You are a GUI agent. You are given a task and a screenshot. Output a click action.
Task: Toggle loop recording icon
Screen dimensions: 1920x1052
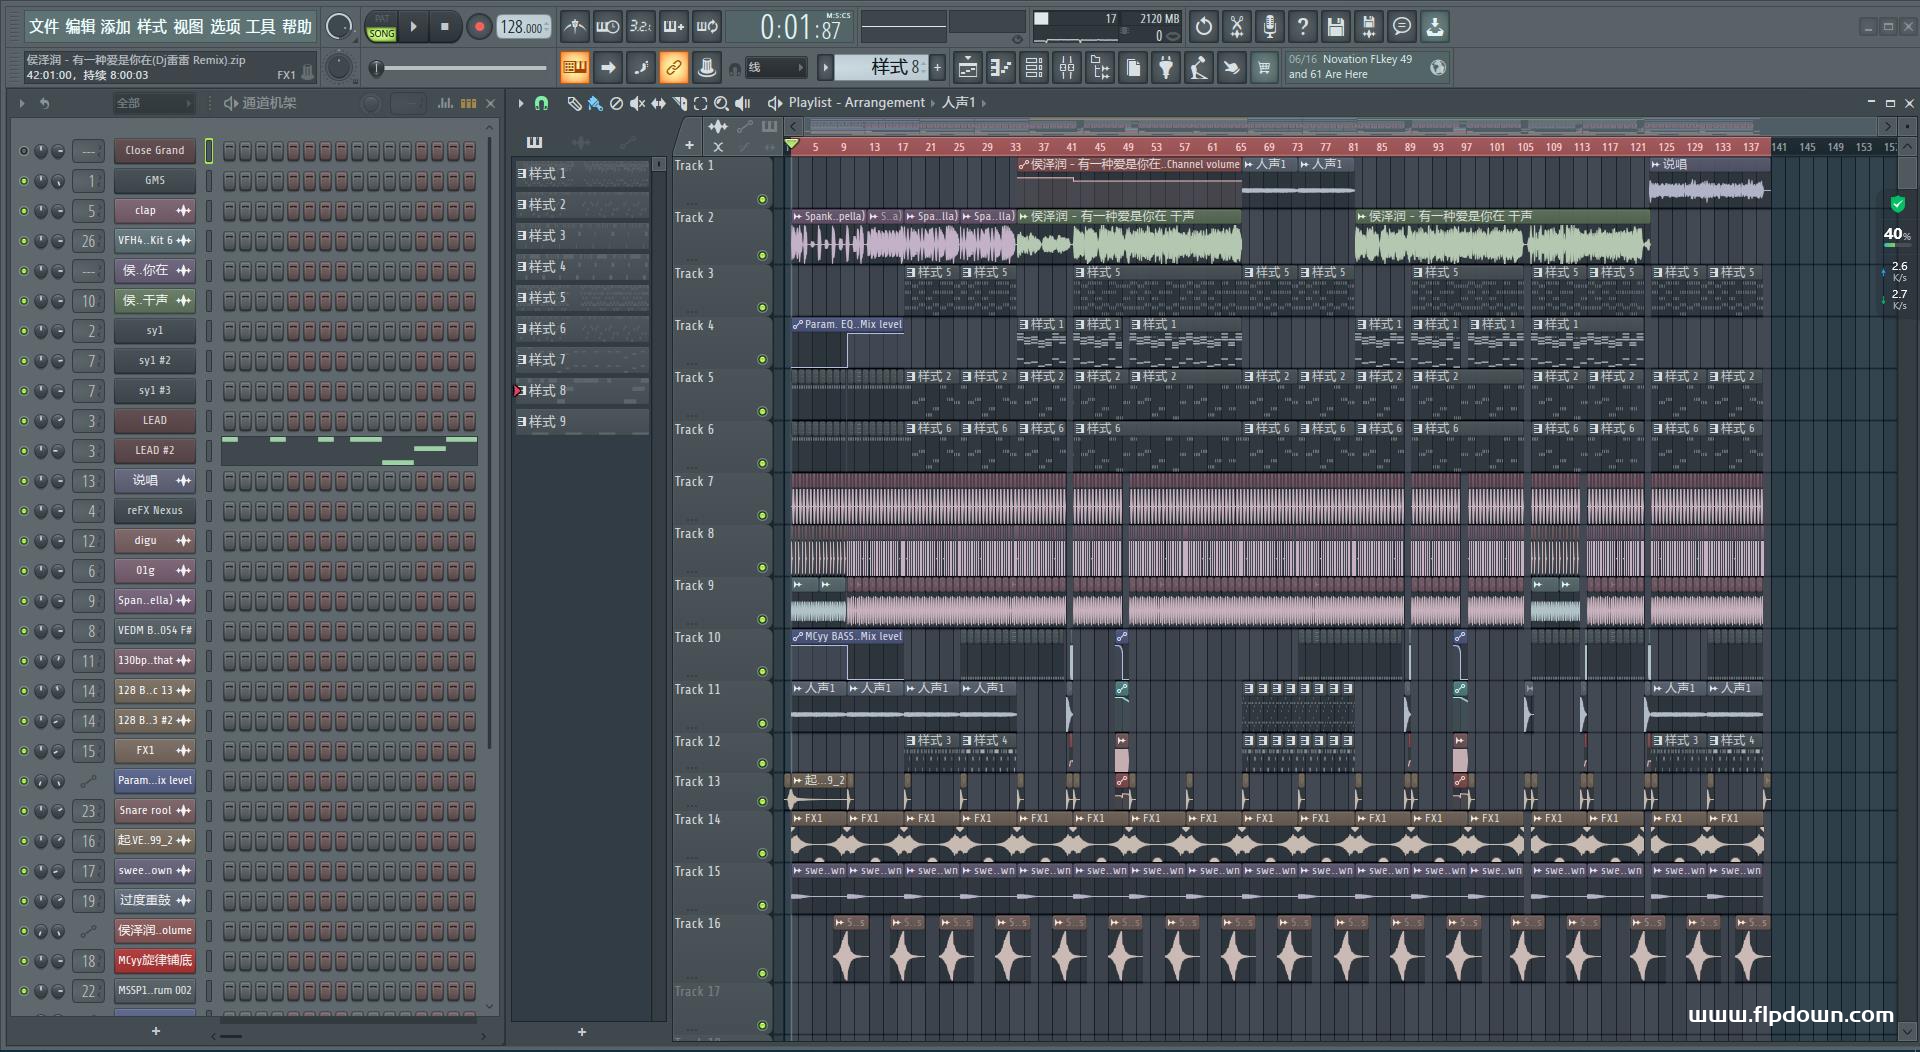(707, 27)
